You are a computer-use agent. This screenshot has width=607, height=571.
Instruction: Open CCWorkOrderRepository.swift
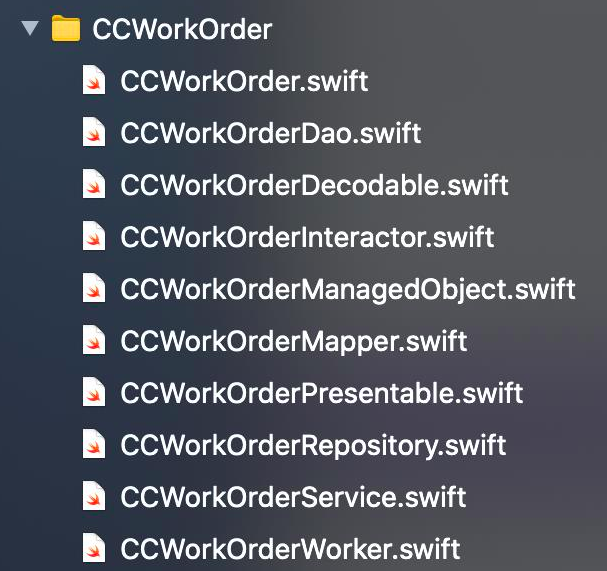313,445
